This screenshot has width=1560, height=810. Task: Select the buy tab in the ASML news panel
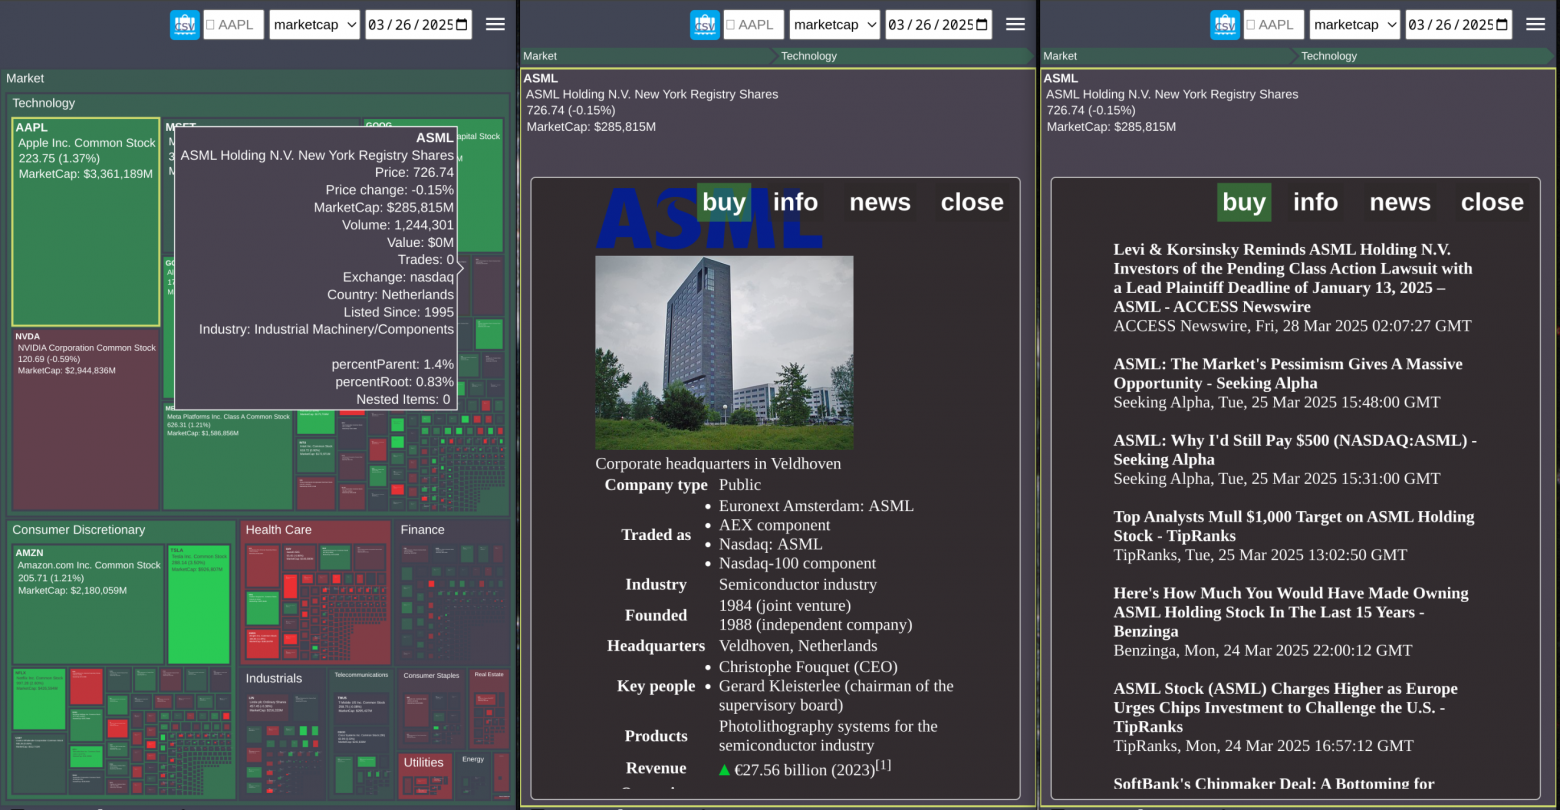pyautogui.click(x=1244, y=202)
